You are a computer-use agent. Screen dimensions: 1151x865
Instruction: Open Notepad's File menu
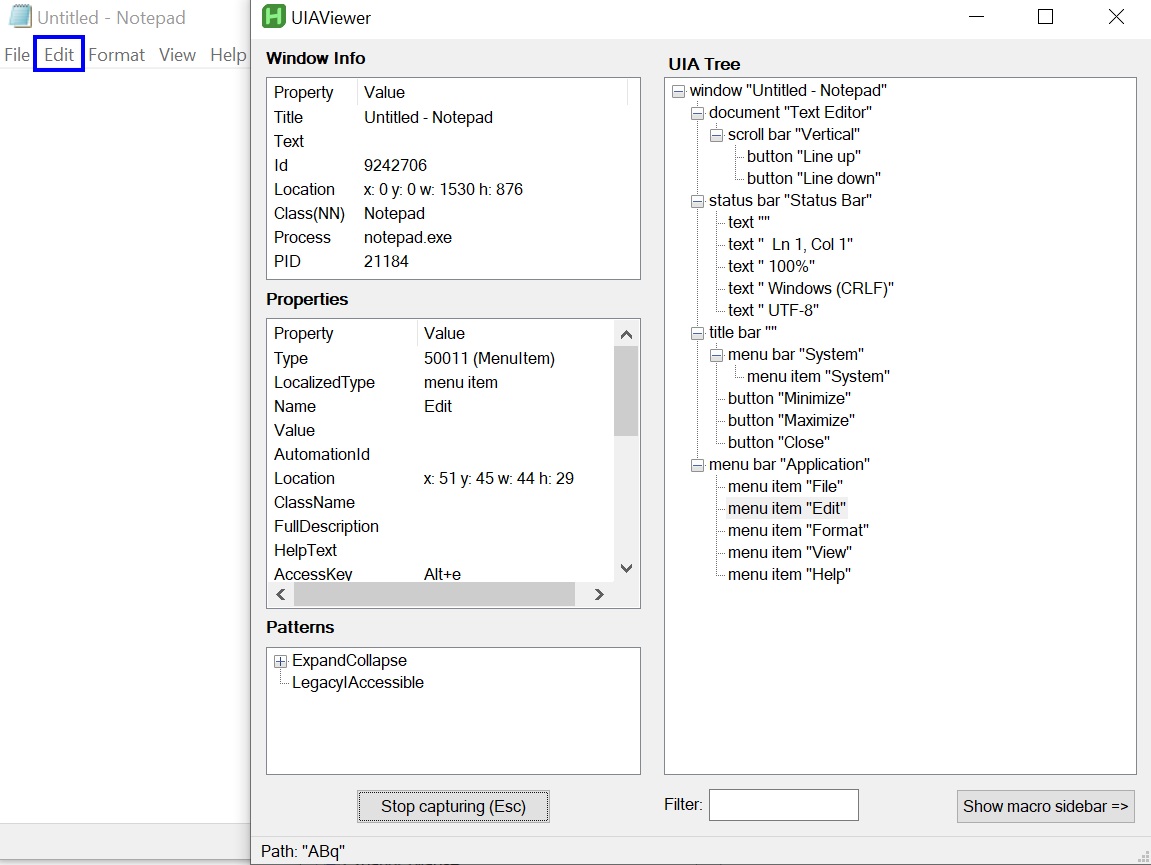coord(16,54)
